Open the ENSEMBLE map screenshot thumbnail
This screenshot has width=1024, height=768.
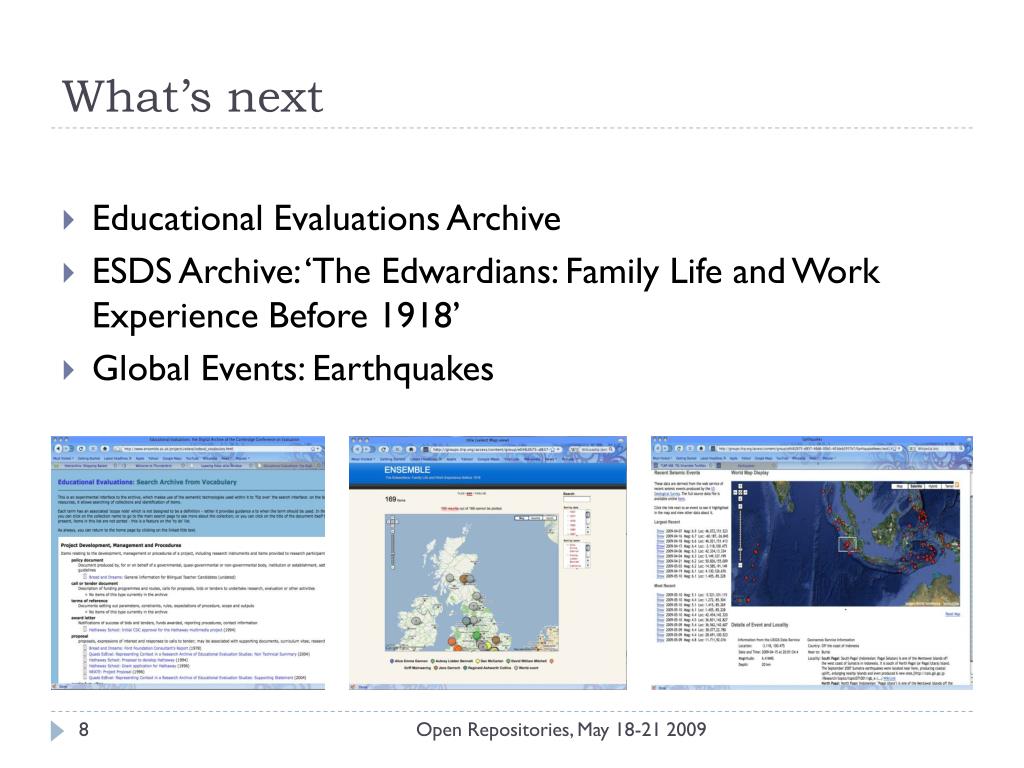pos(488,563)
